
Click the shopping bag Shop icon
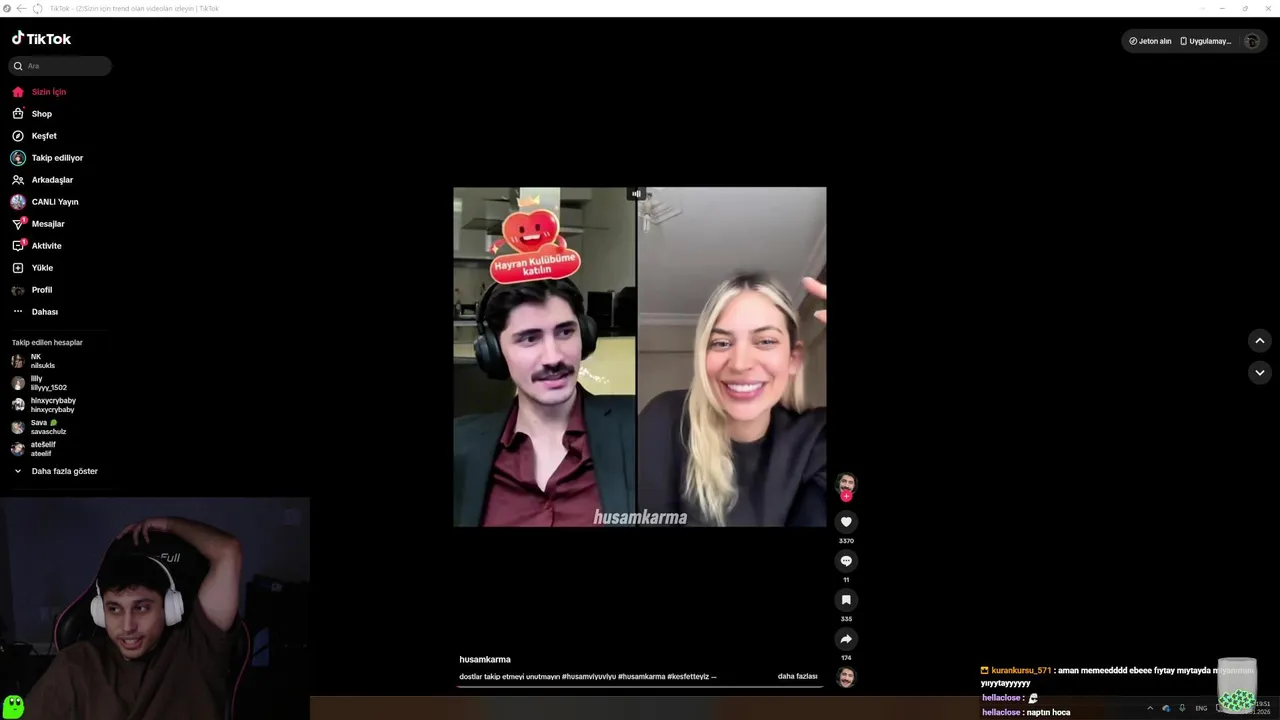click(18, 114)
